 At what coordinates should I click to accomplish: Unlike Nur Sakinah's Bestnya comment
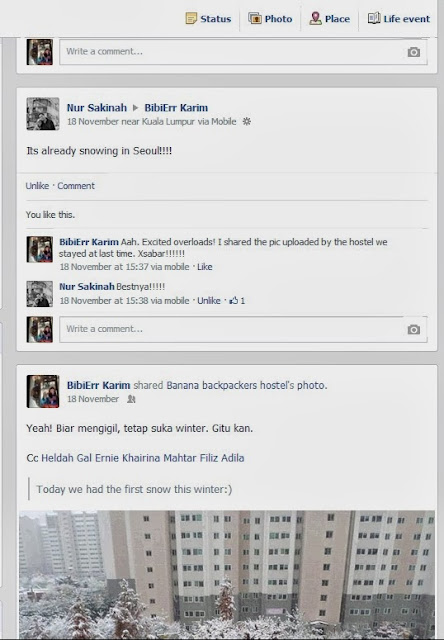pyautogui.click(x=209, y=301)
